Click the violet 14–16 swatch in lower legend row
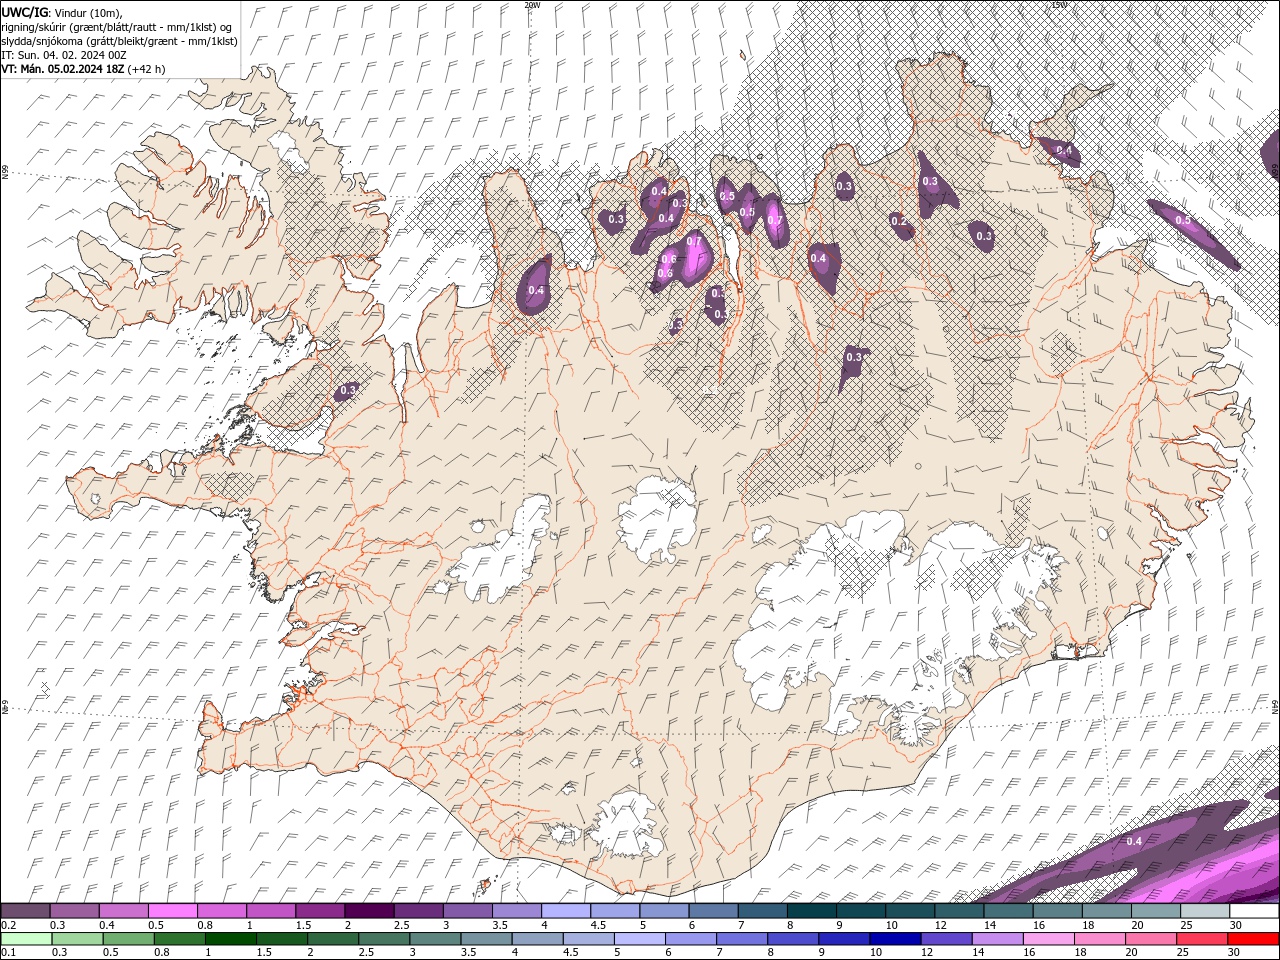Image resolution: width=1280 pixels, height=960 pixels. tap(997, 939)
